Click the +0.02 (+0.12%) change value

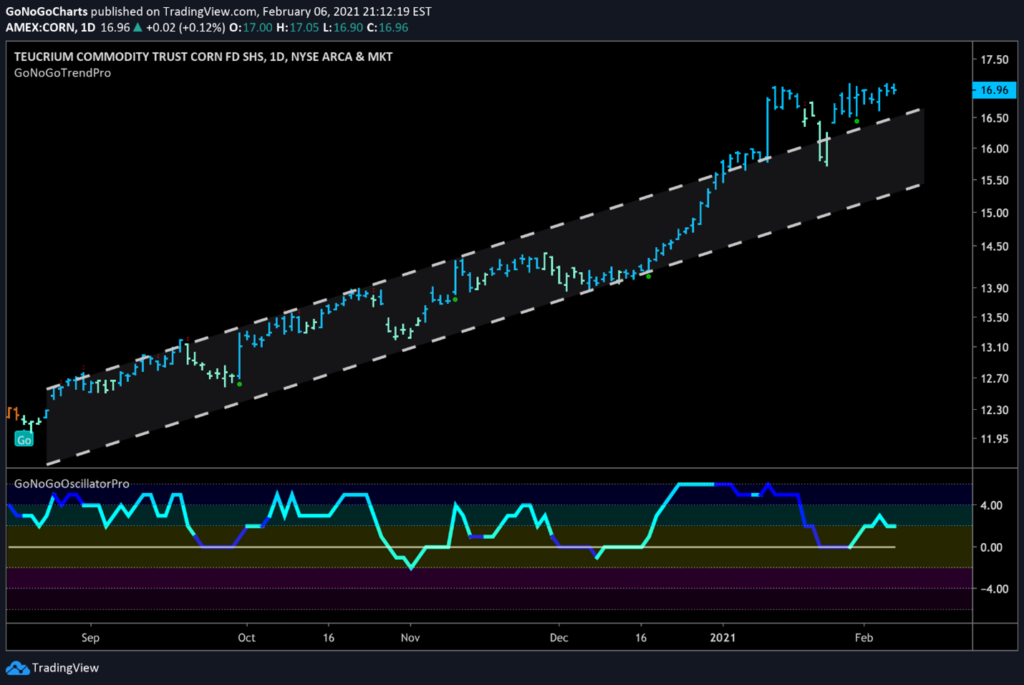tap(185, 27)
